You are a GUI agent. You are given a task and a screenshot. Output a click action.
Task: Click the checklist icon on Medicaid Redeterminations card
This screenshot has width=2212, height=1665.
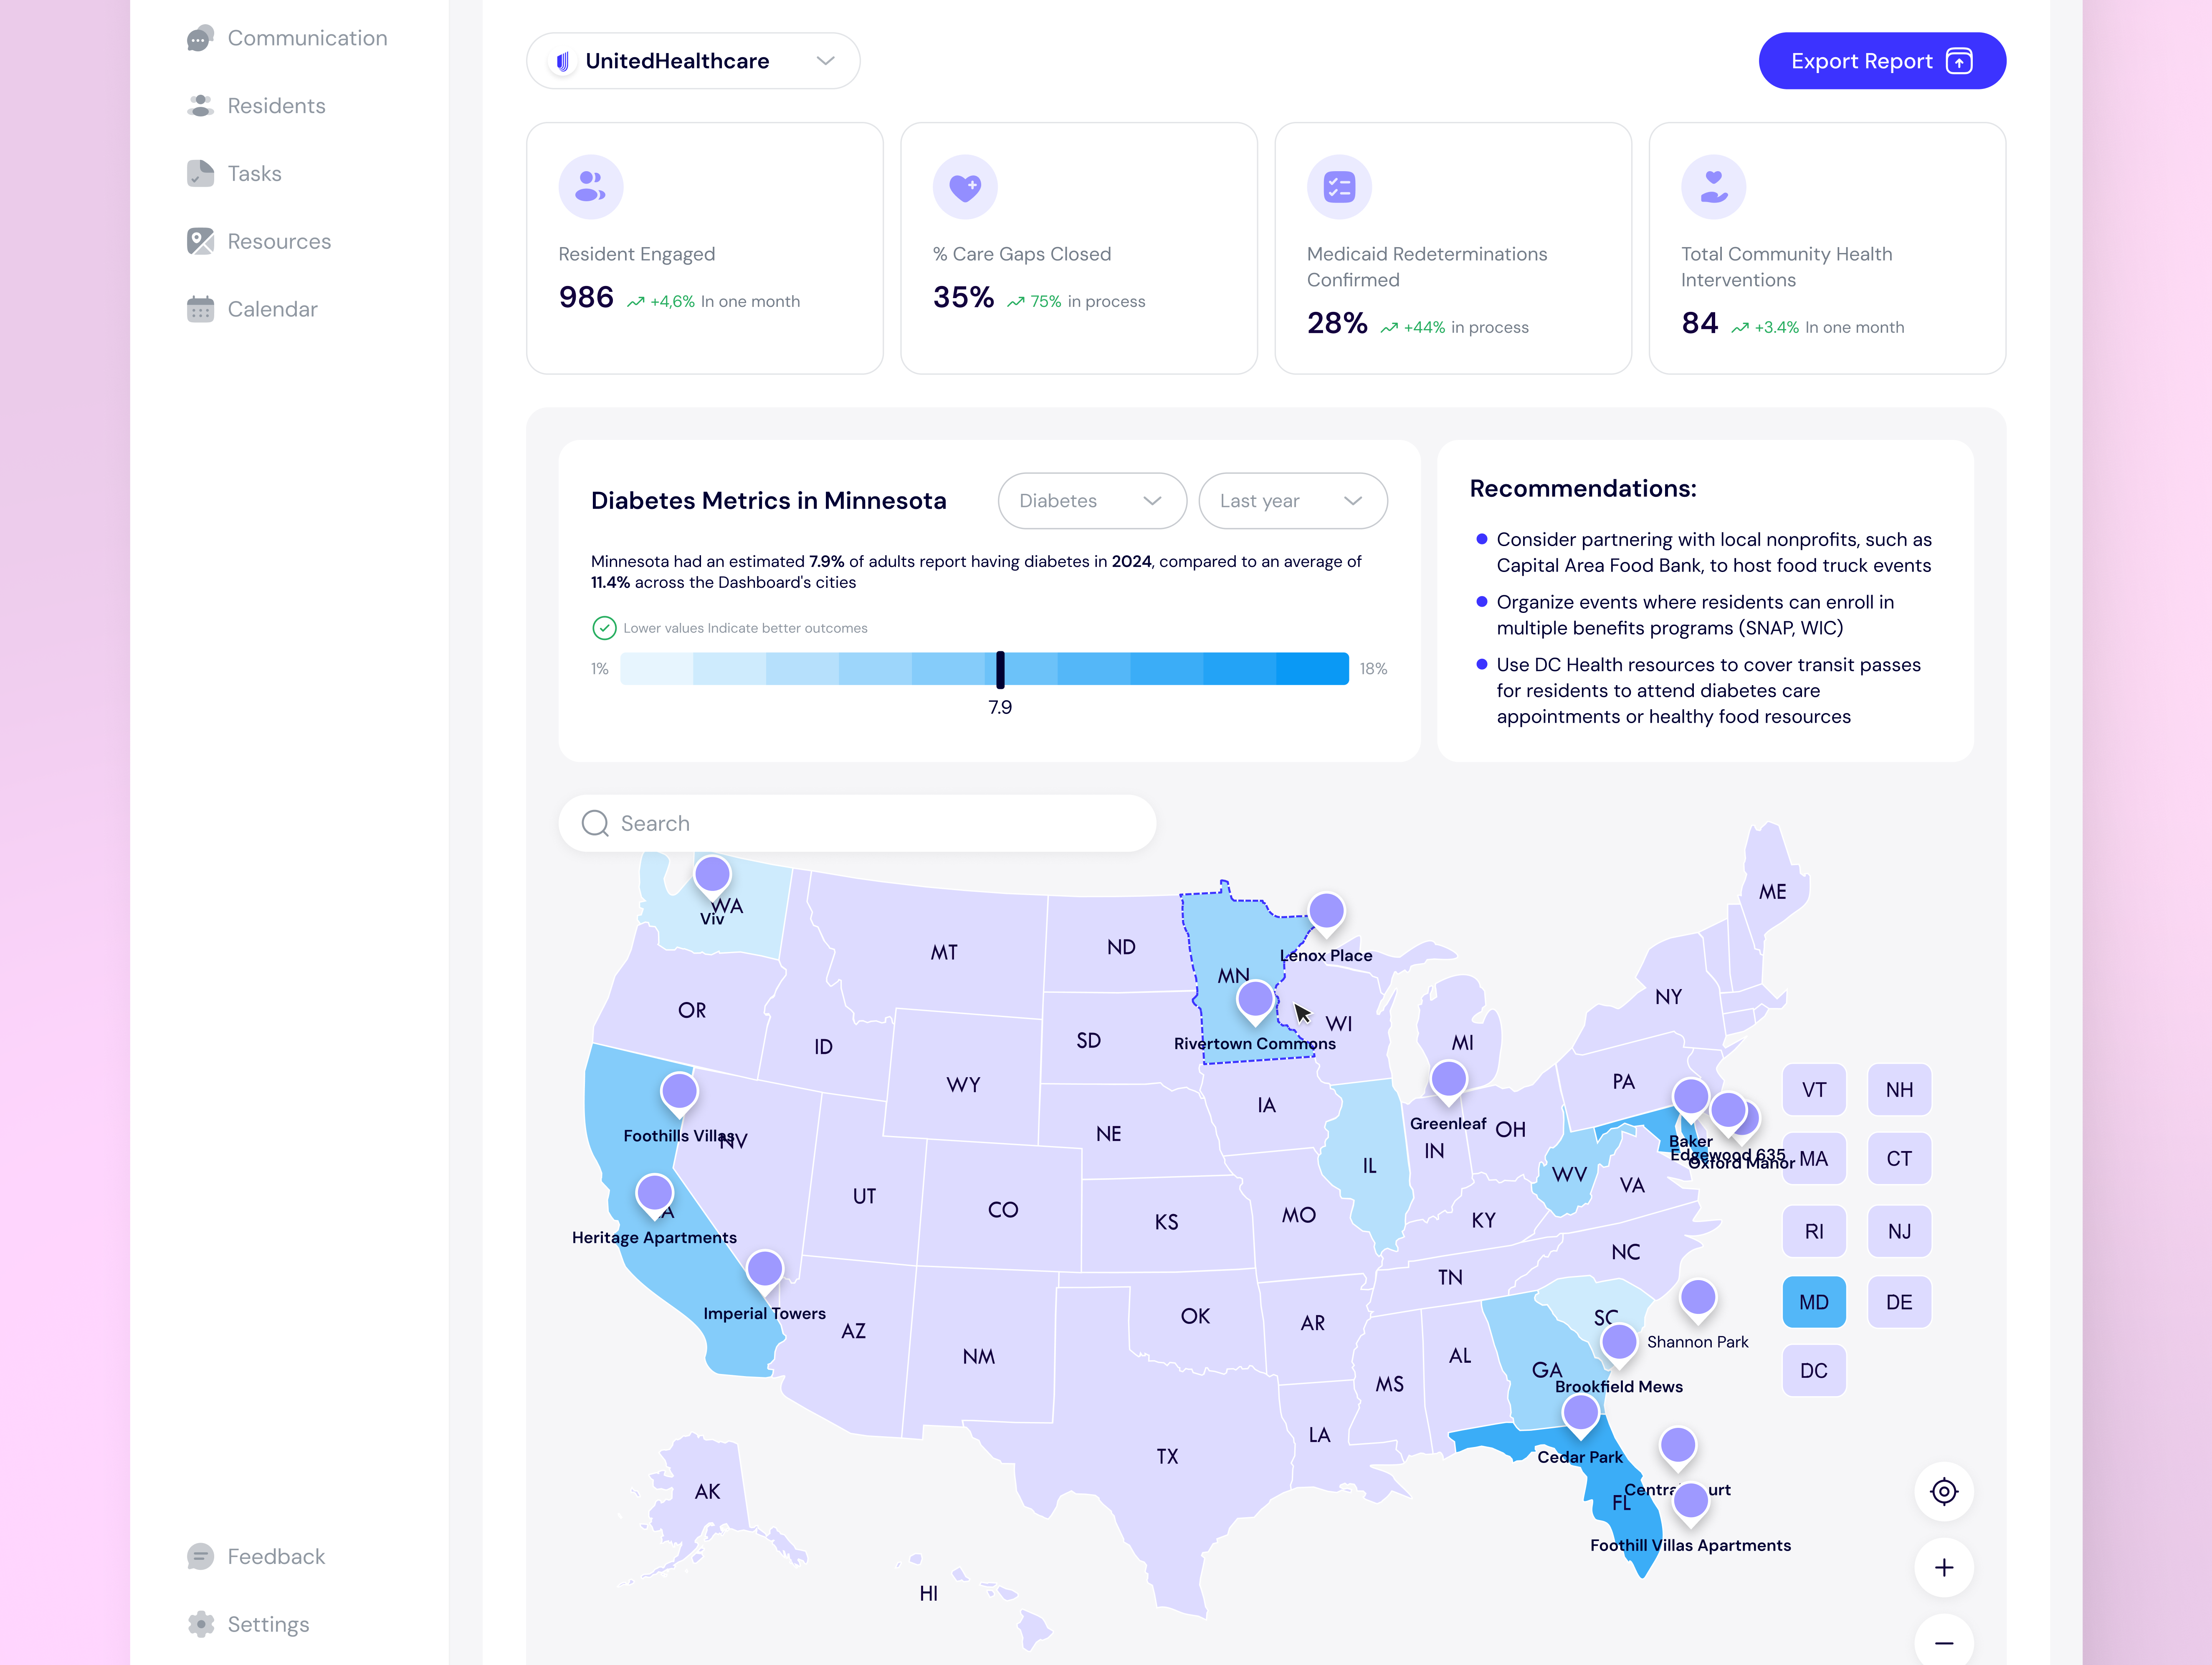pos(1339,186)
